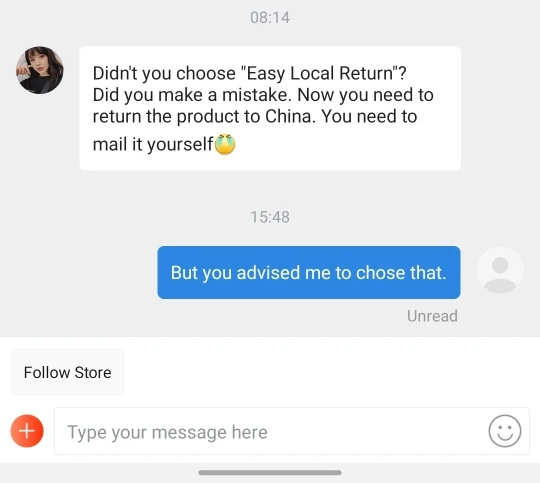Click the 15:48 timestamp
Viewport: 540px width, 483px height.
pyautogui.click(x=270, y=217)
